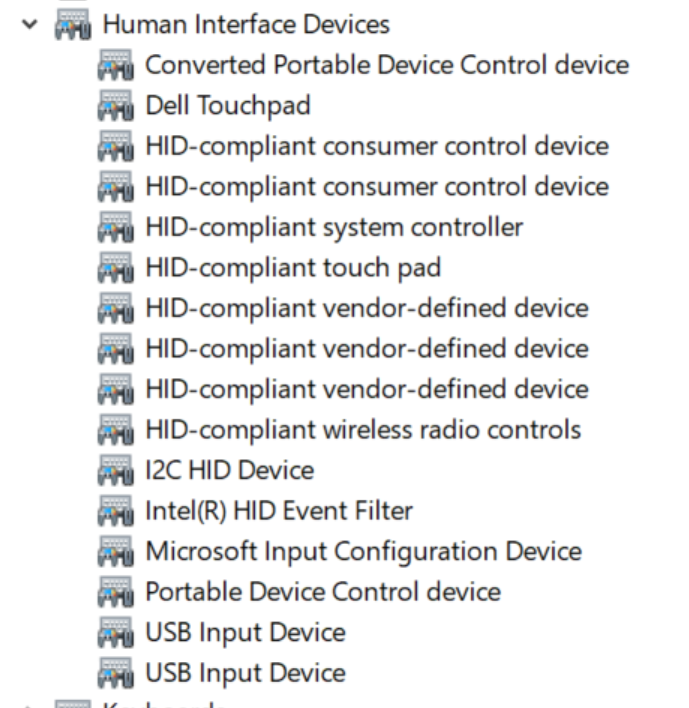Click the HID-compliant wireless radio controls icon
The image size is (689, 708).
click(x=116, y=430)
